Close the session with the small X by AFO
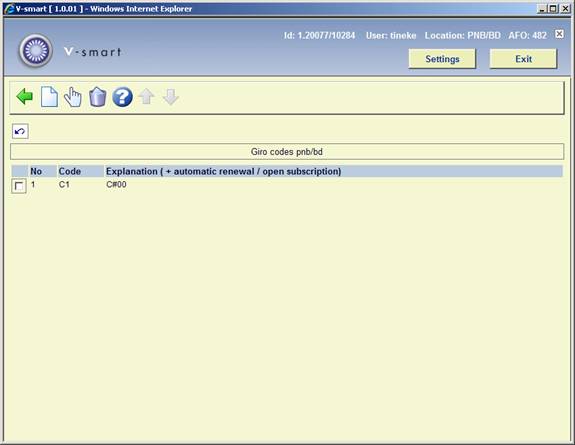 (x=559, y=34)
